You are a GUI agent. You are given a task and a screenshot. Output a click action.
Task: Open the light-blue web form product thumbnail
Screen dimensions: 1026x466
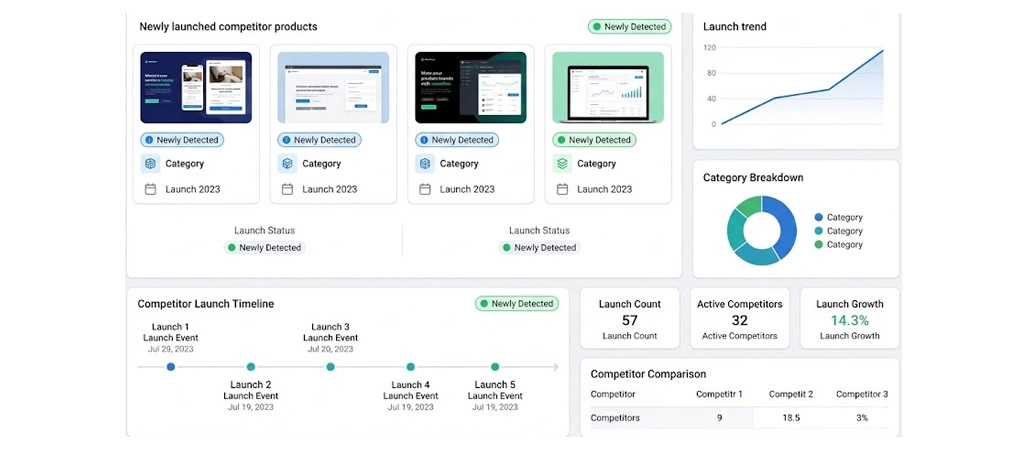pyautogui.click(x=333, y=88)
